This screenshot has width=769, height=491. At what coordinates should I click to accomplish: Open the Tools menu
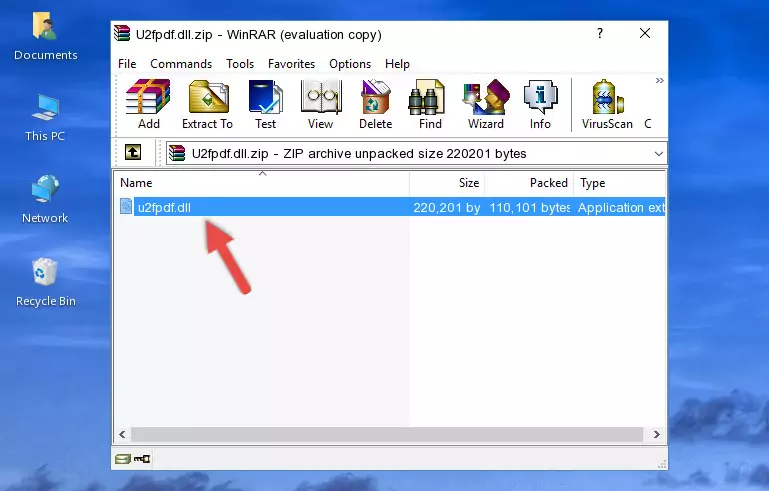click(x=240, y=64)
